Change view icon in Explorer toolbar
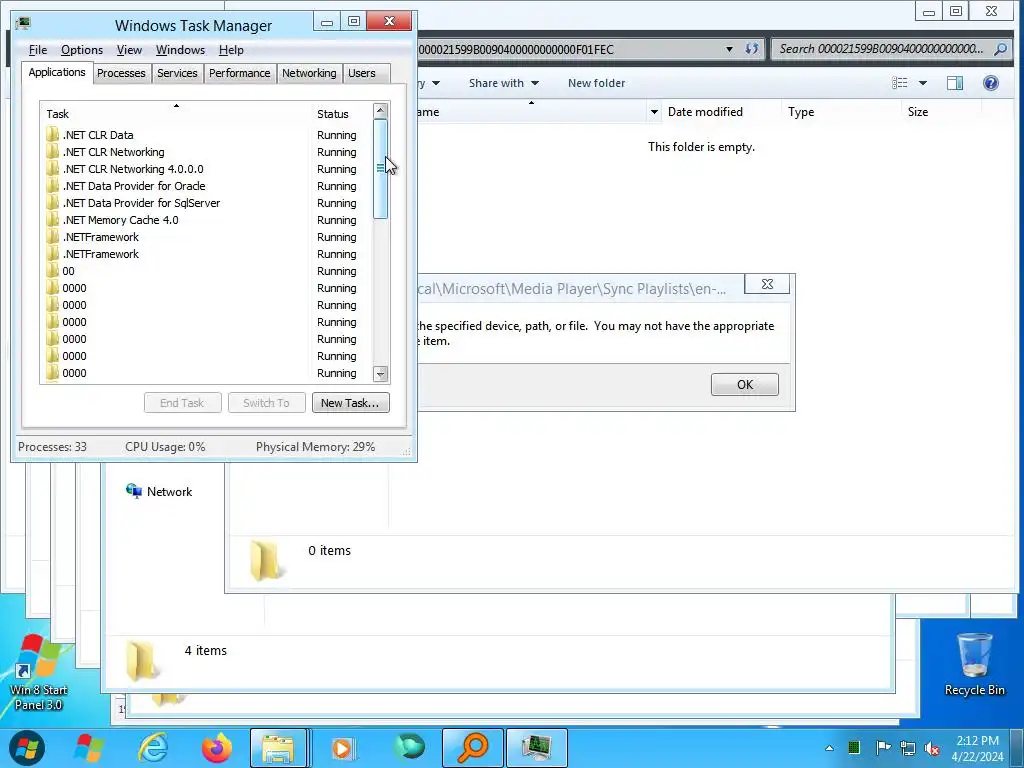Viewport: 1024px width, 768px height. [900, 83]
